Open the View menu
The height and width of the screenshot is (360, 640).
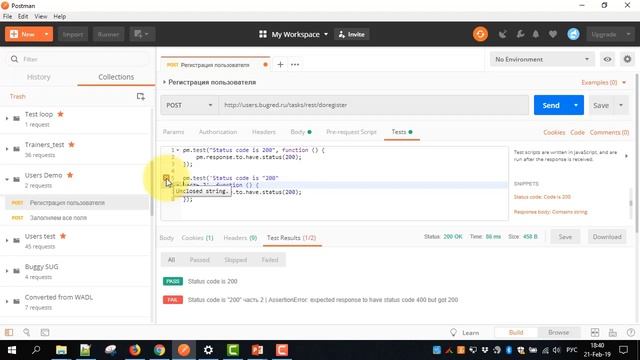click(x=40, y=16)
